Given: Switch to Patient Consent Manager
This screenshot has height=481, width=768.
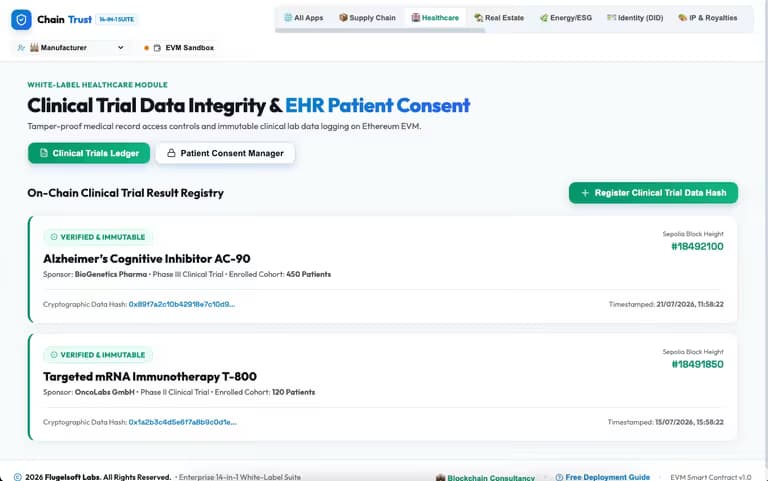Looking at the screenshot, I should tap(225, 153).
